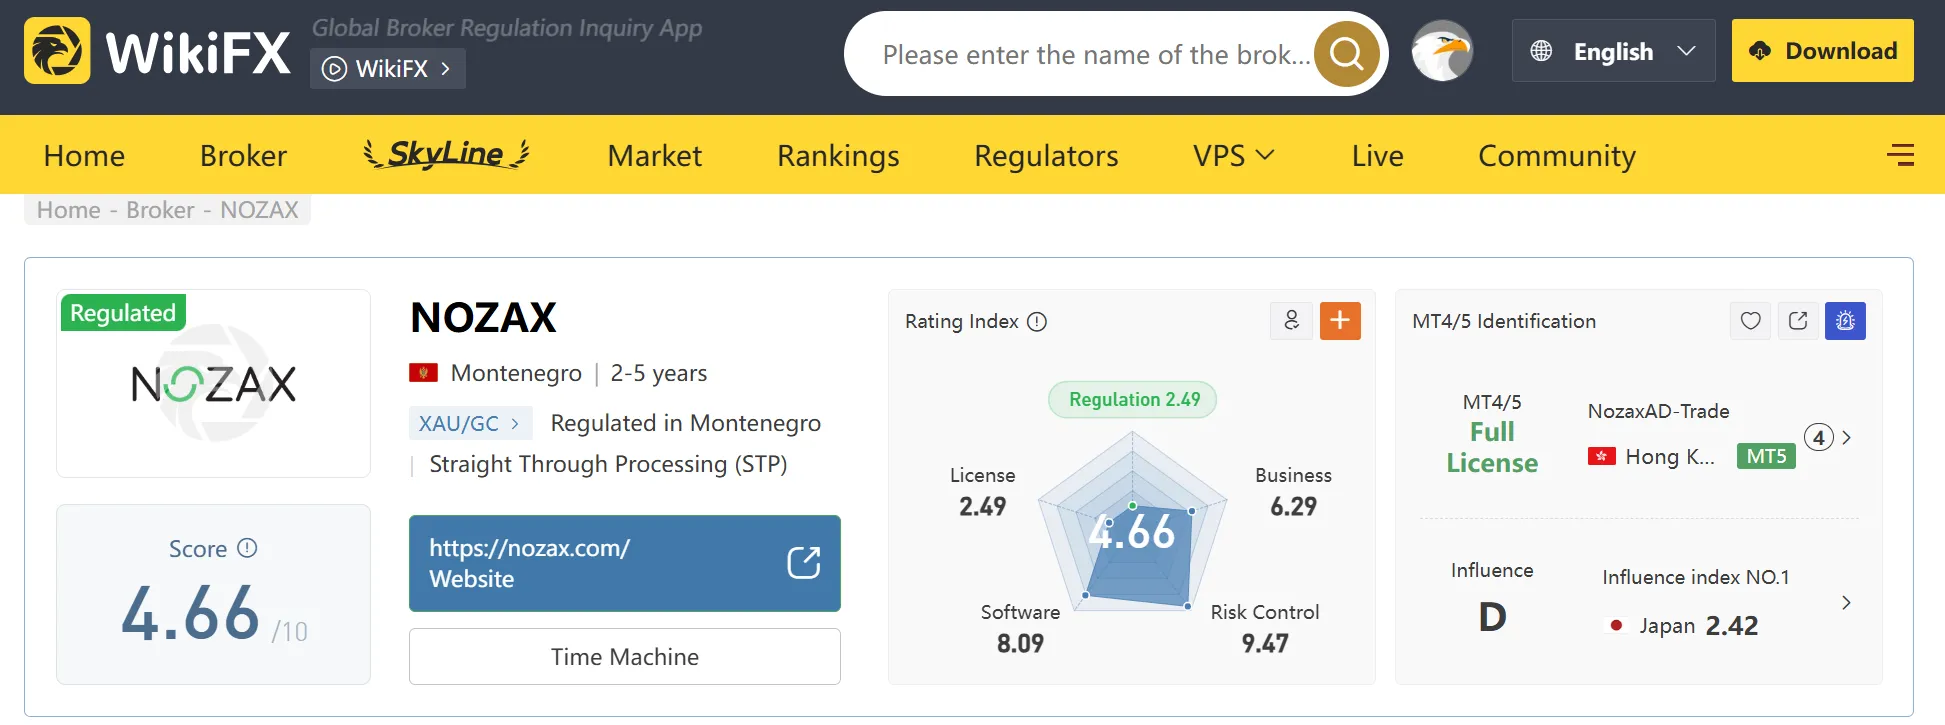Click the WikiFX wordmark text
The image size is (1945, 725).
[198, 52]
